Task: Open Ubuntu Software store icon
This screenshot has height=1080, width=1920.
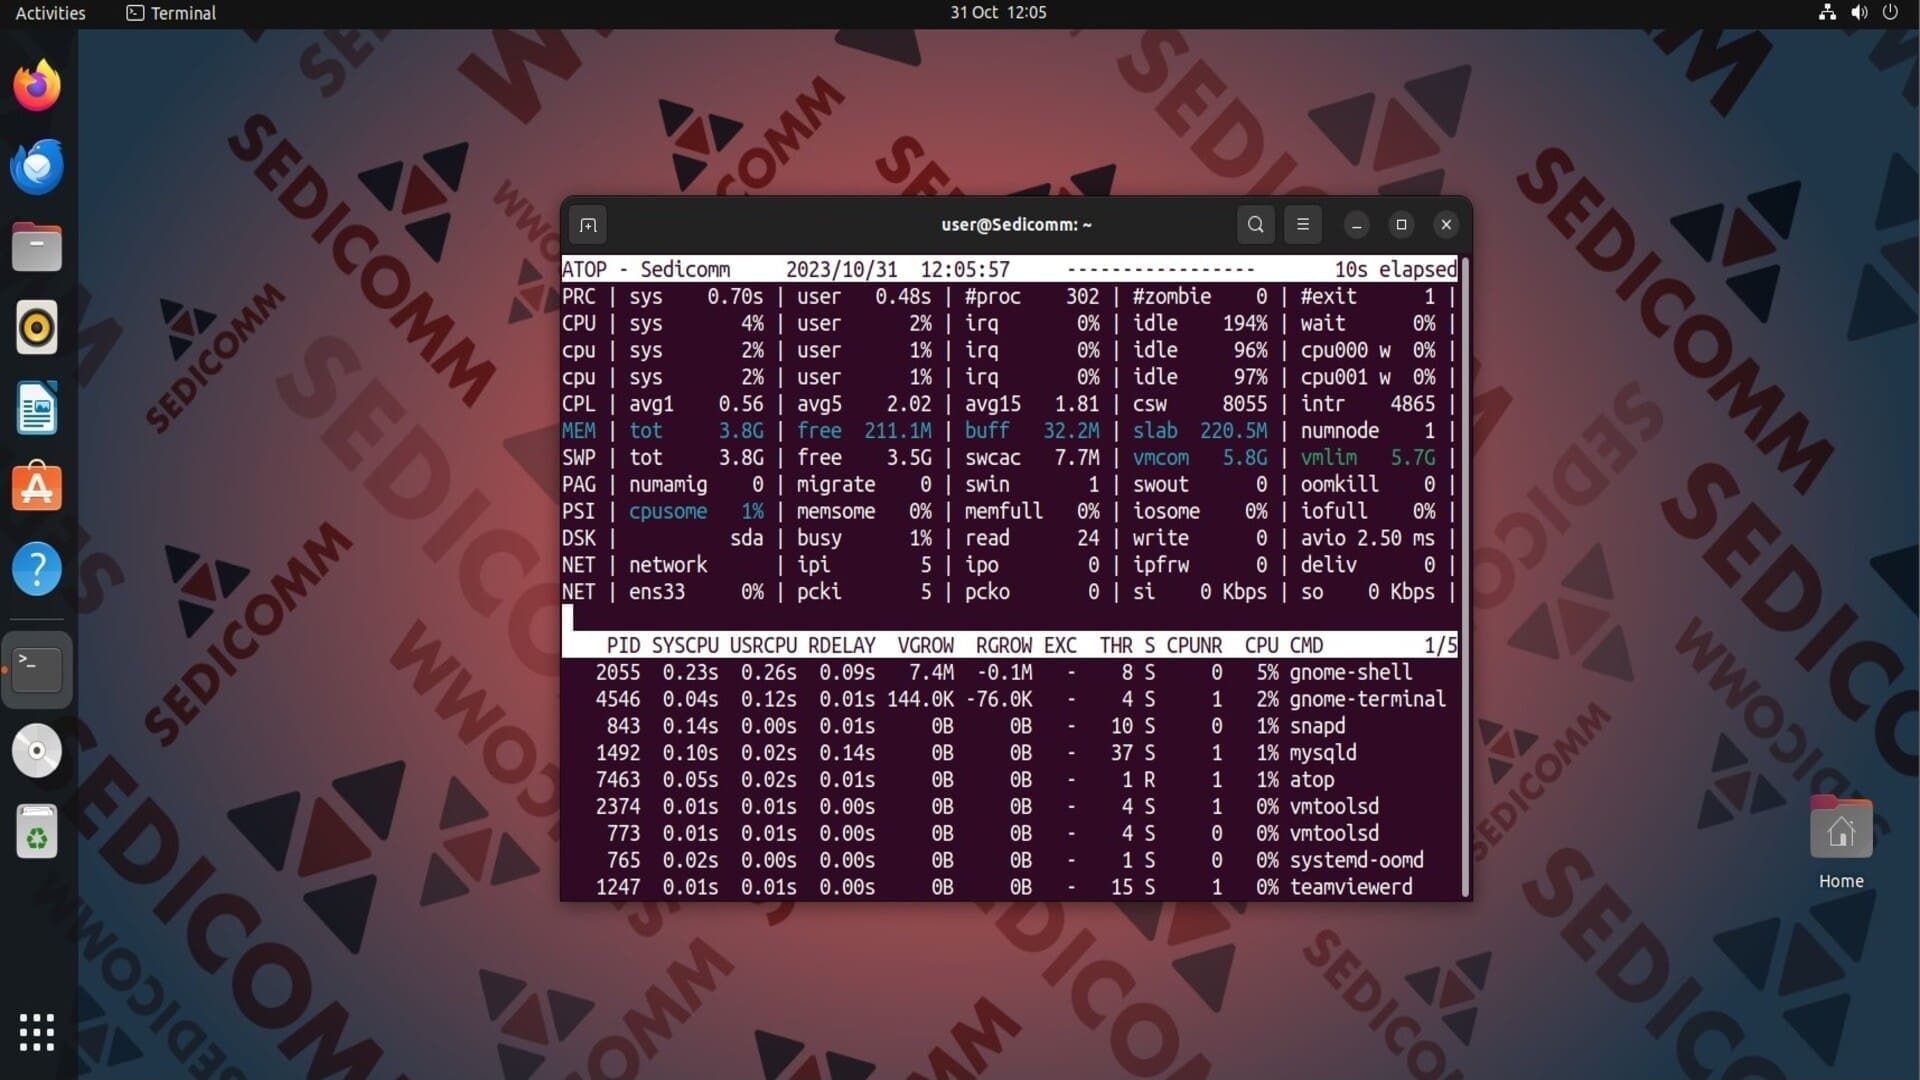Action: point(37,488)
